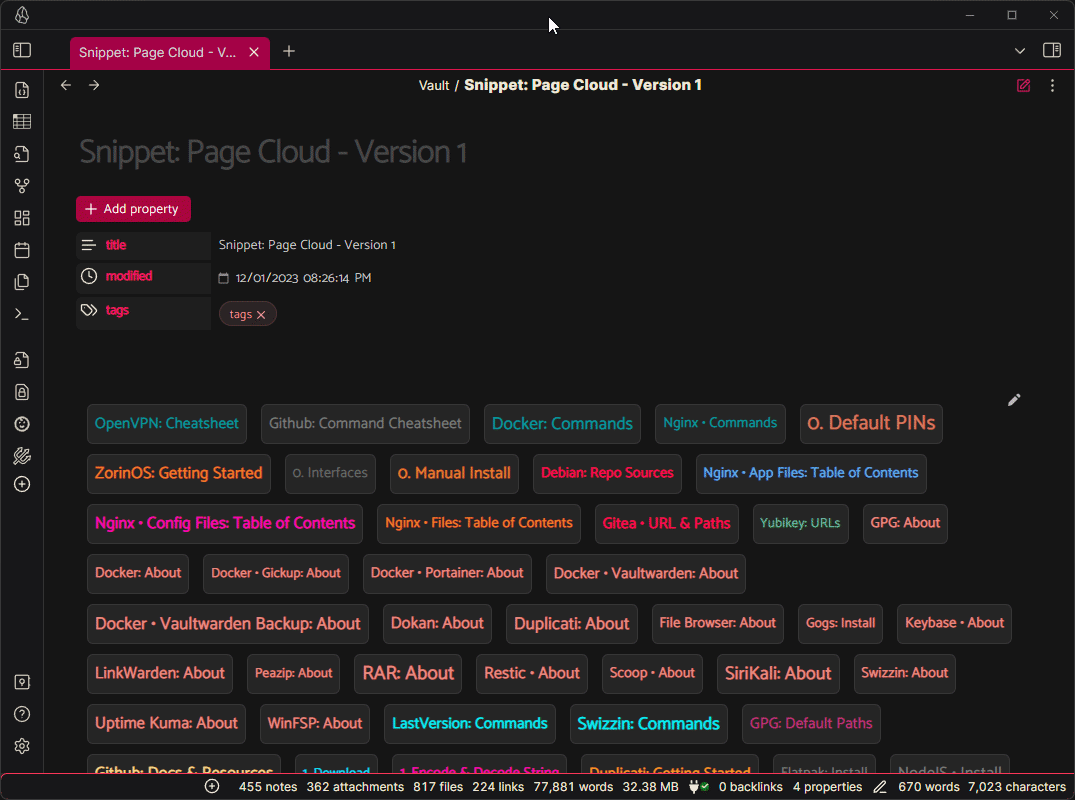Screen dimensions: 1075x800
Task: Open a new tab with plus
Action: 289,51
